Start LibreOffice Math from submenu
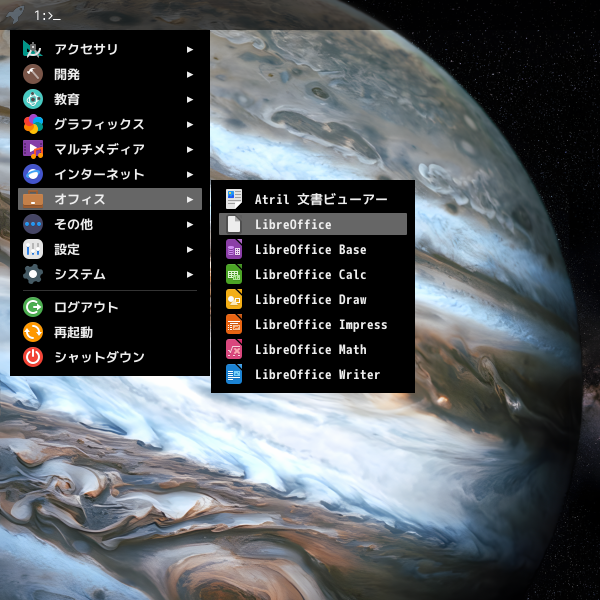The width and height of the screenshot is (600, 600). [x=313, y=349]
